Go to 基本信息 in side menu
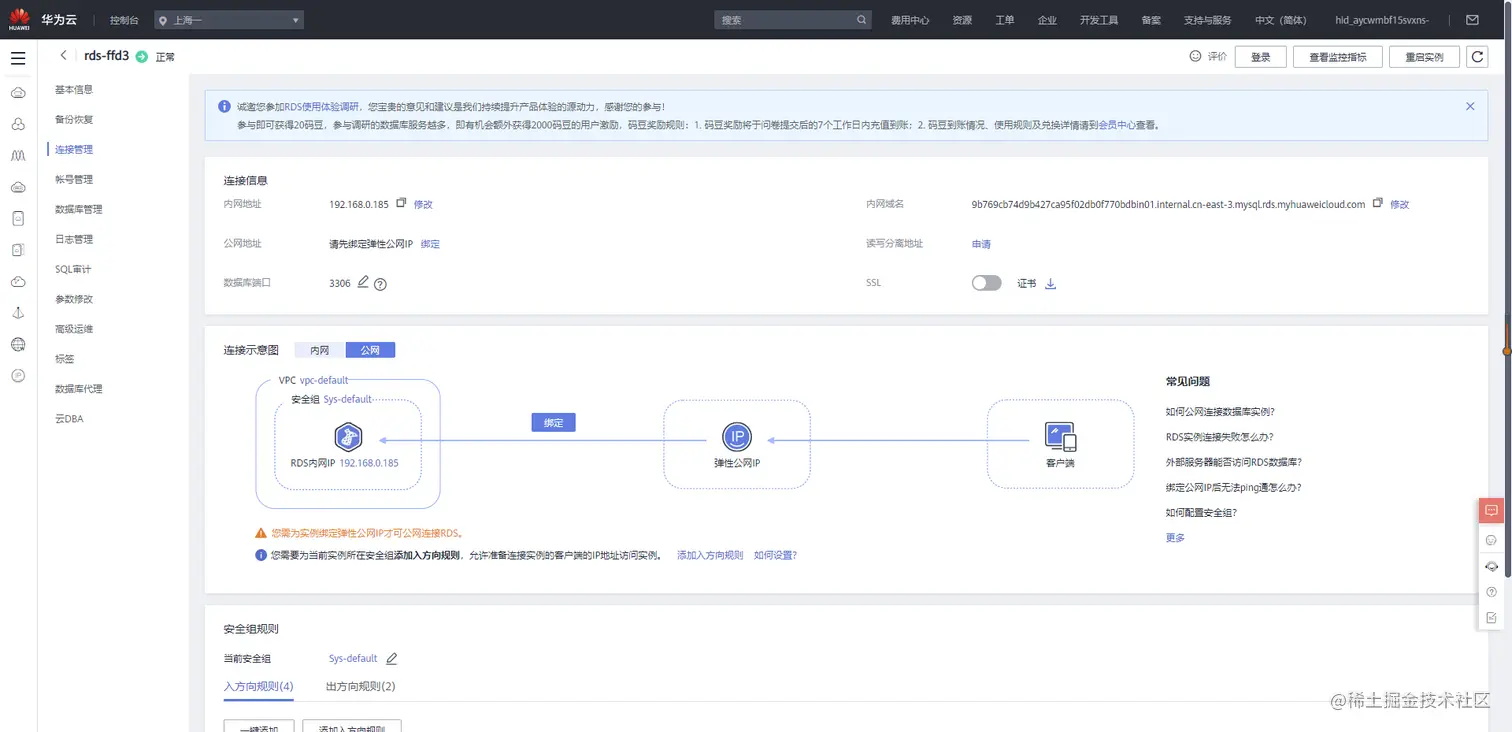Viewport: 1512px width, 732px height. tap(74, 89)
